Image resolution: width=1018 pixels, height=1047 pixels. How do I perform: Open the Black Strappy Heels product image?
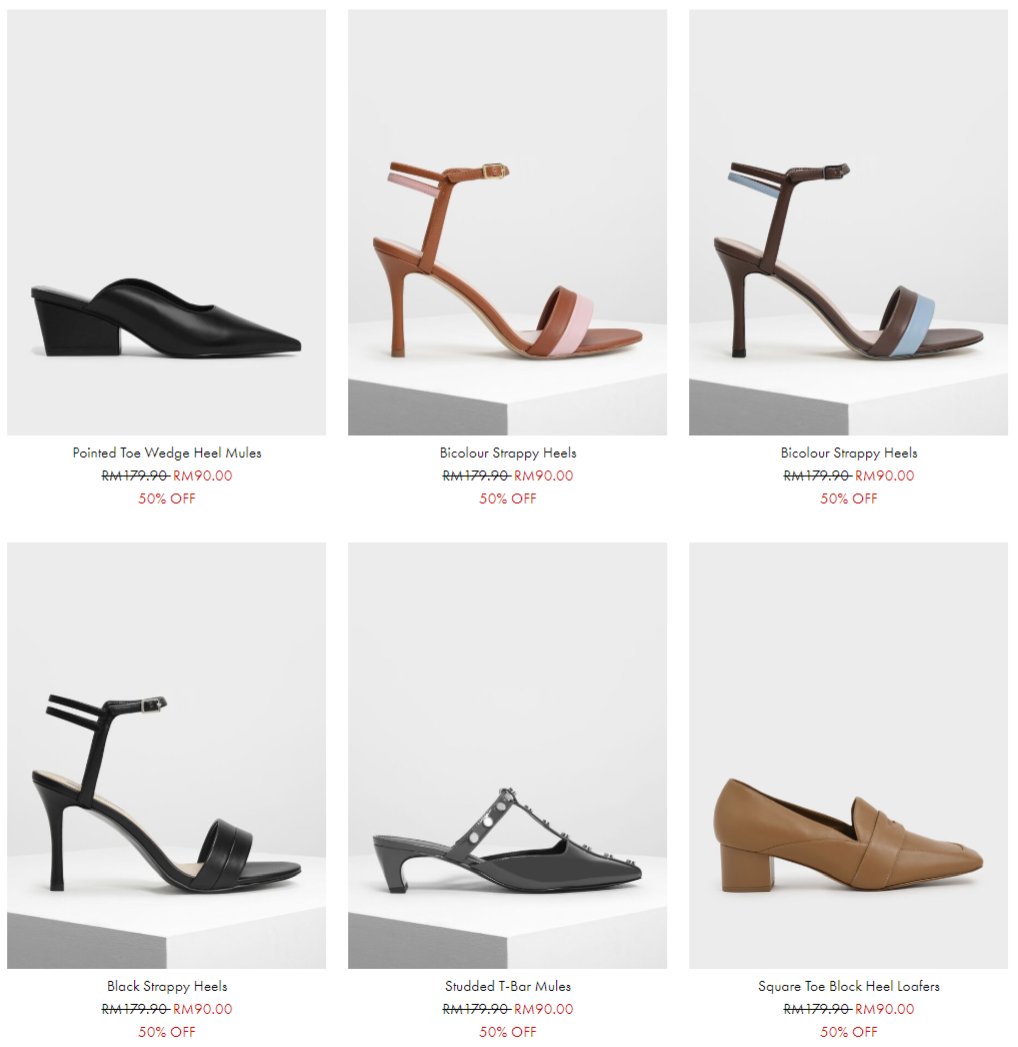pos(167,755)
